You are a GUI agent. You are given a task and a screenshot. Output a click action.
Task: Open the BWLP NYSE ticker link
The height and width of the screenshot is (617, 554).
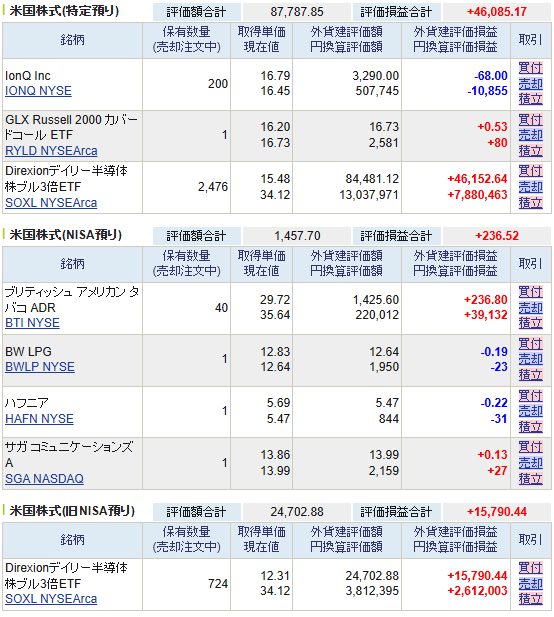40,367
